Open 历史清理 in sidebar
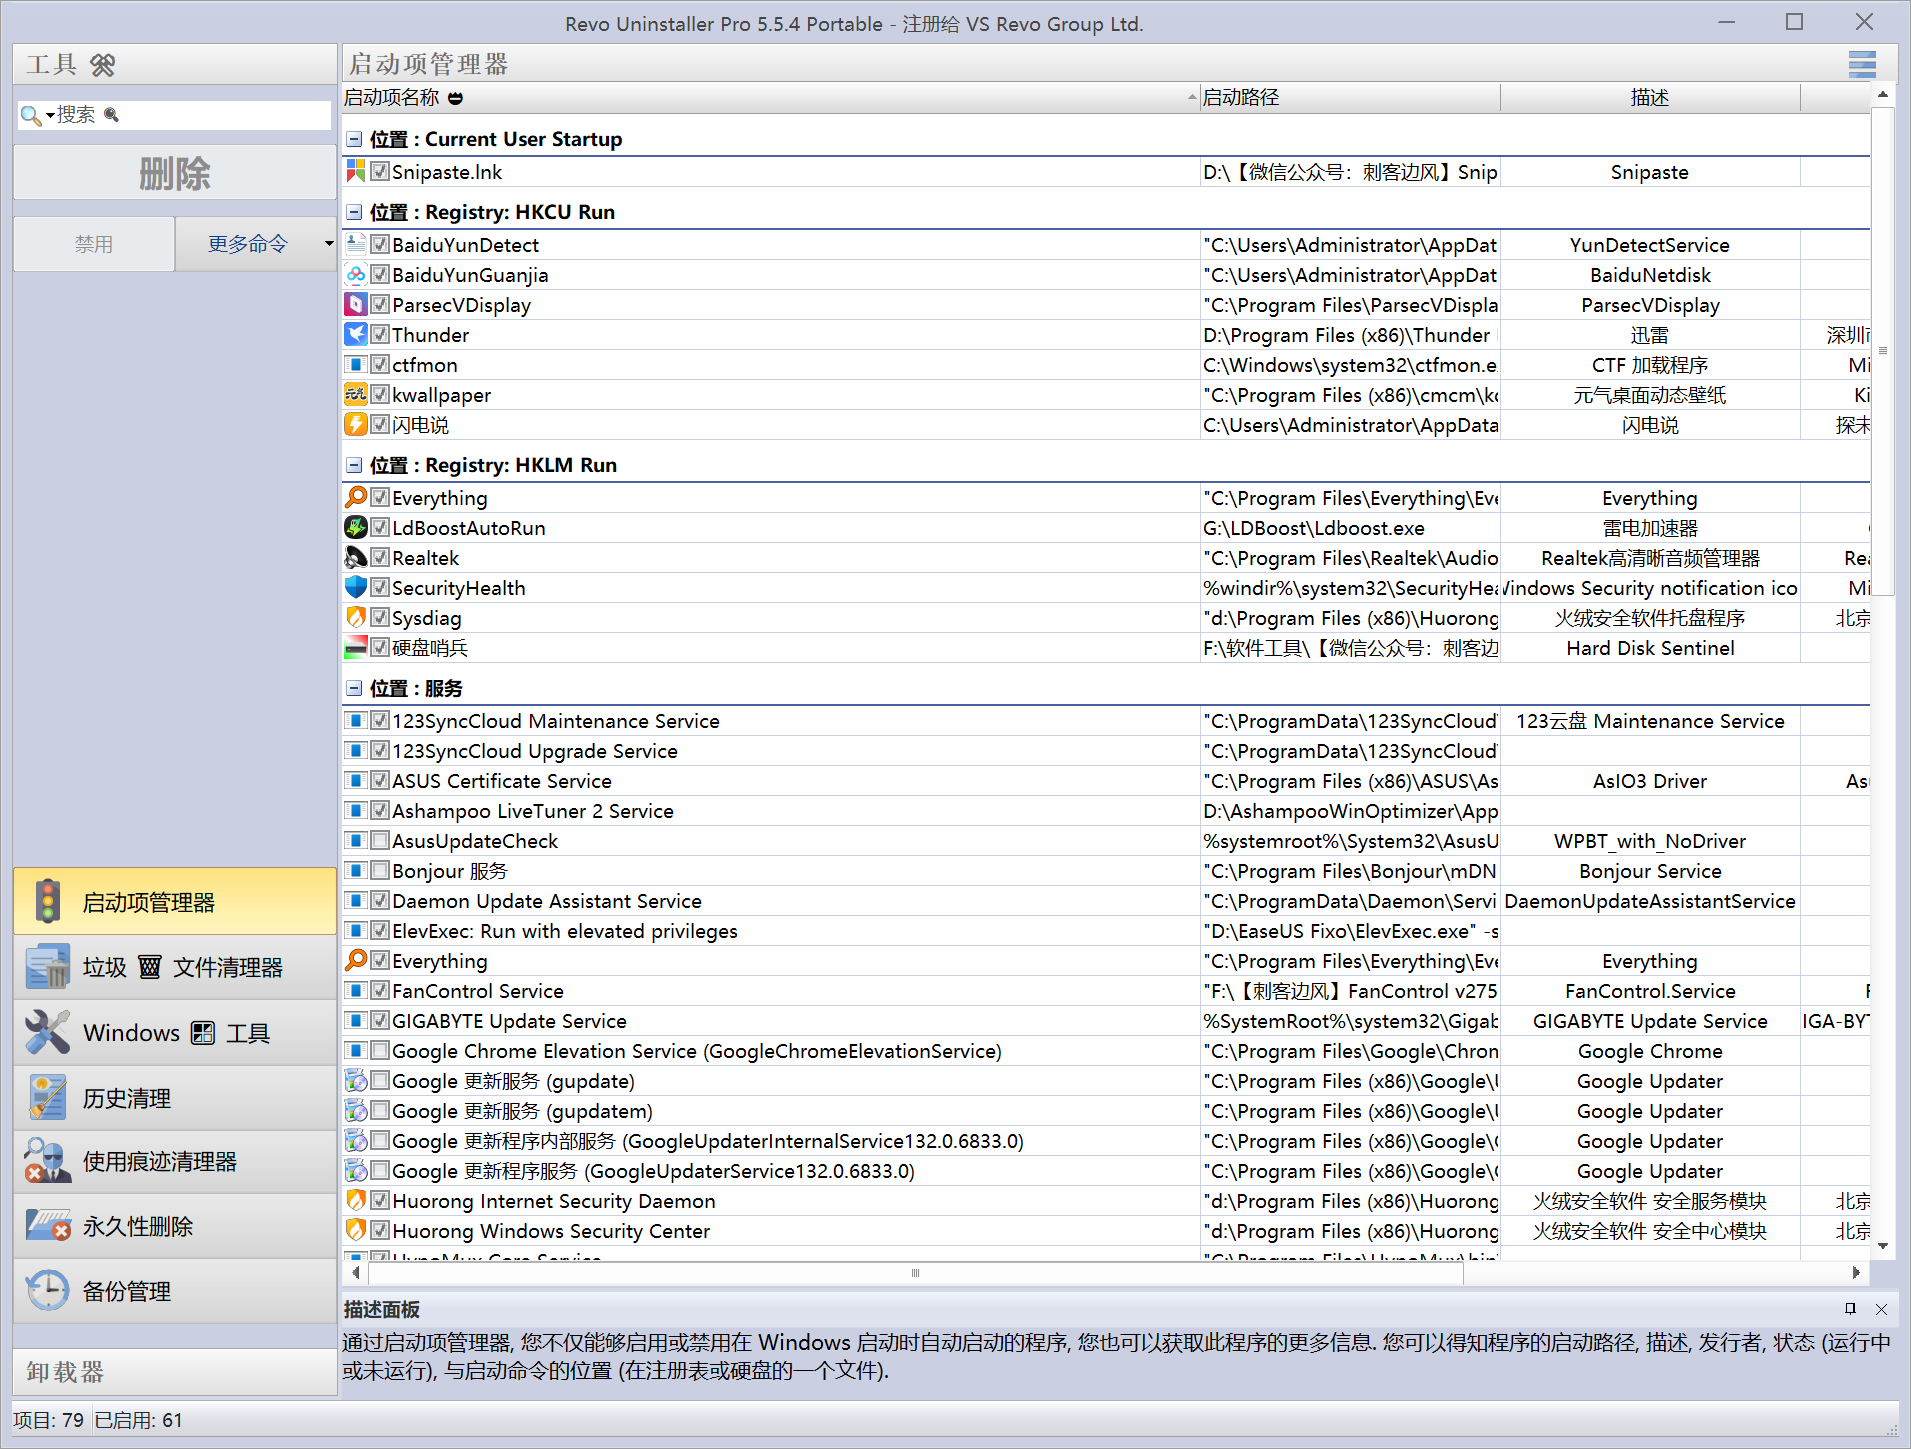The image size is (1911, 1449). point(175,1097)
